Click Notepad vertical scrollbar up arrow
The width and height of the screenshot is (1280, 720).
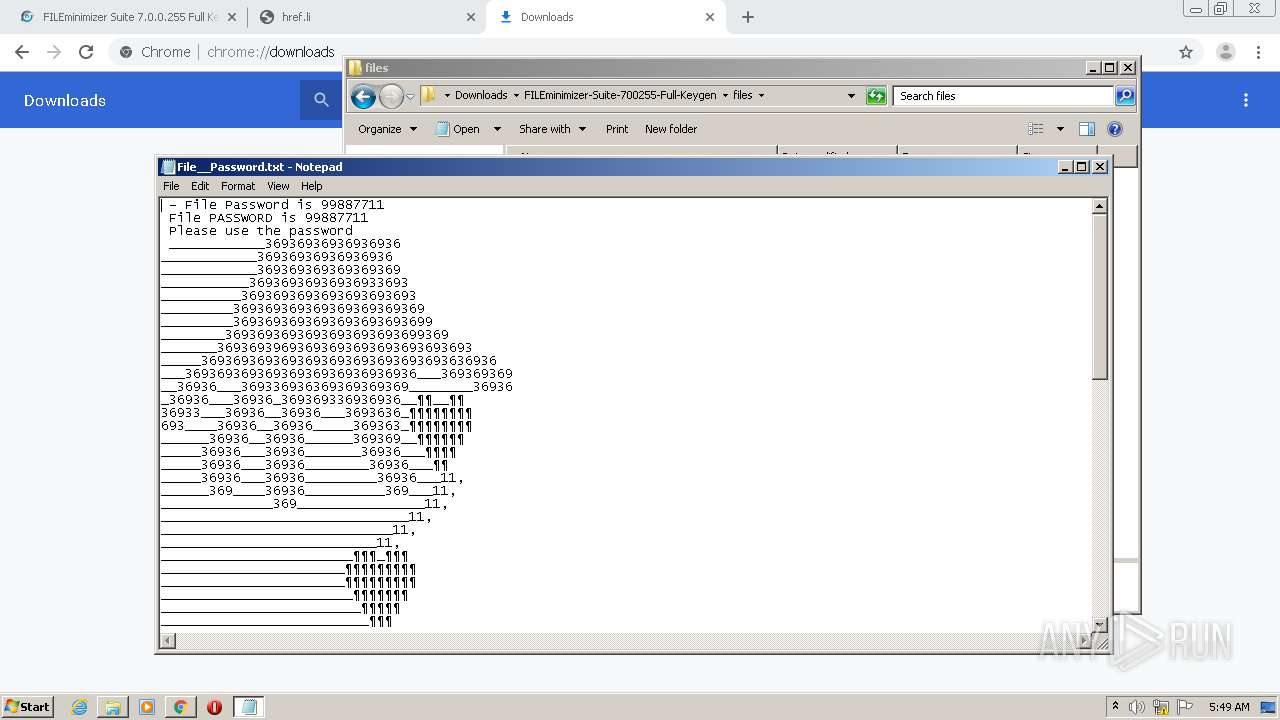(1100, 206)
